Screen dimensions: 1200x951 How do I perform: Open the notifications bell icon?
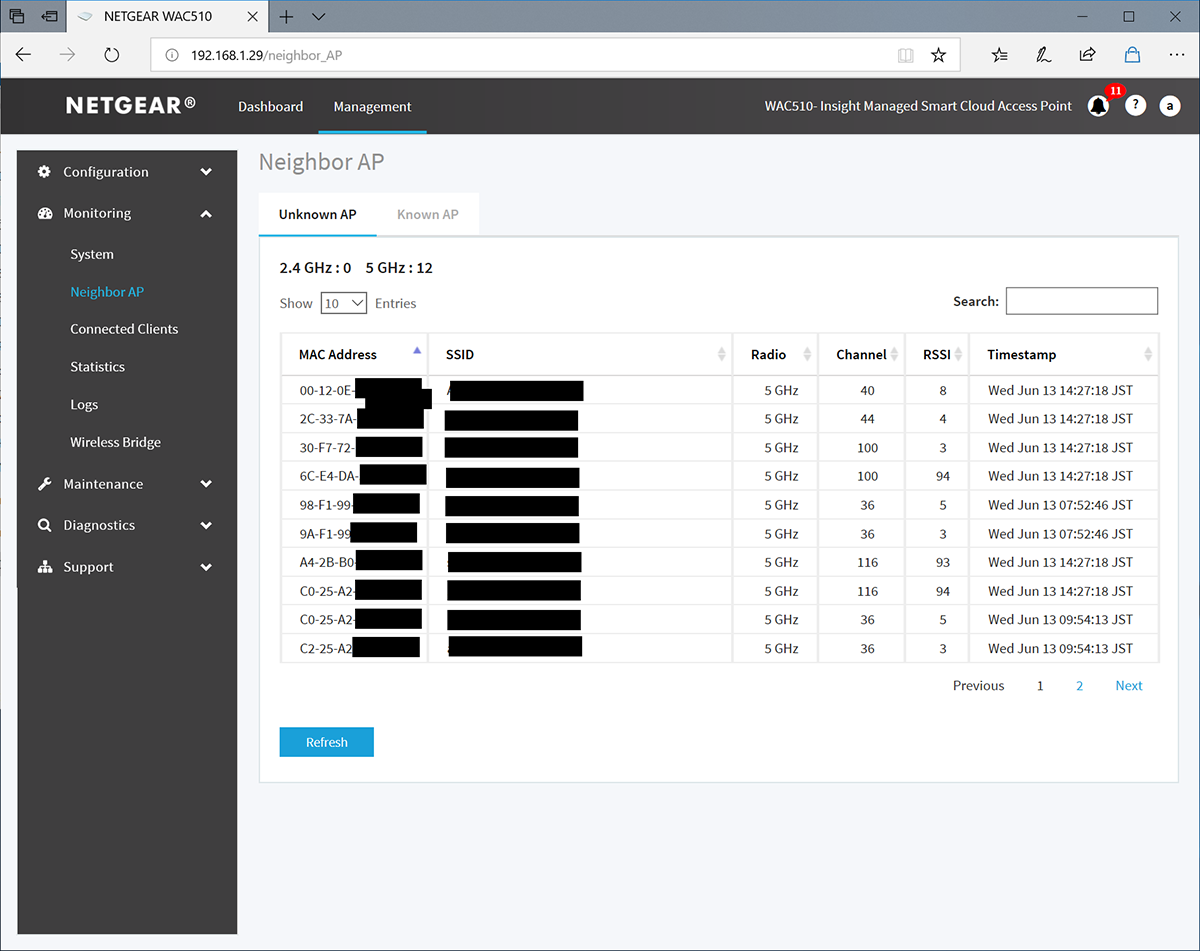[x=1098, y=106]
